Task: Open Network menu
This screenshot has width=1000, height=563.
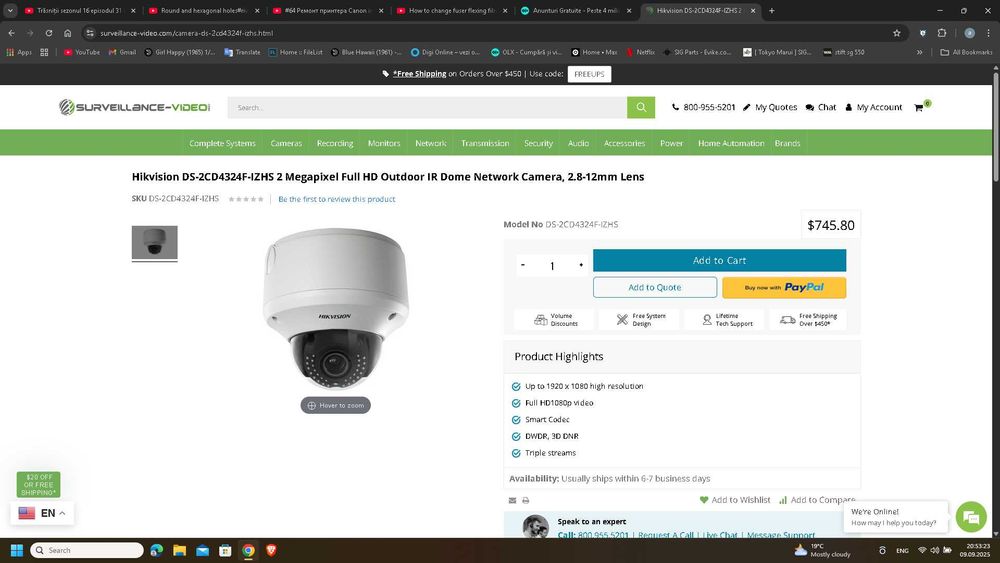Action: coord(430,143)
